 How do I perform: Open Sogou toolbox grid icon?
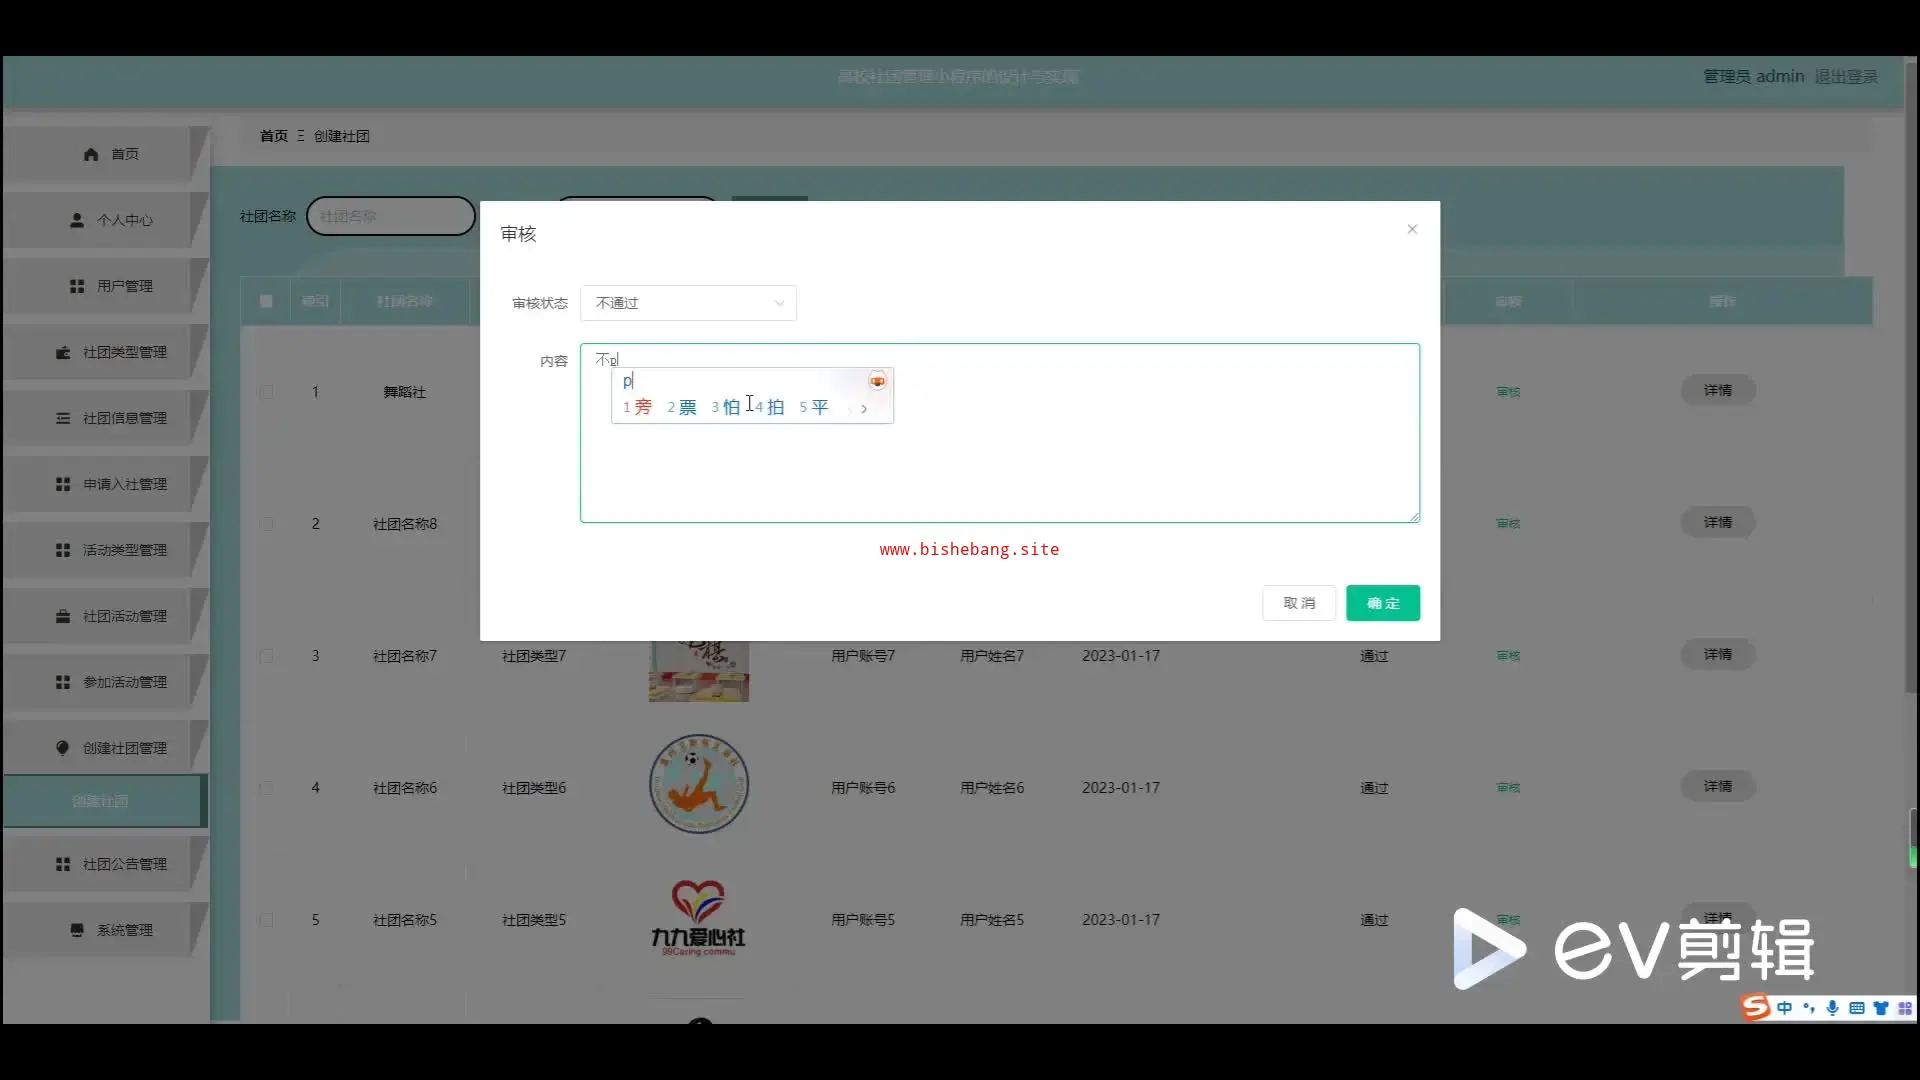tap(1905, 1008)
